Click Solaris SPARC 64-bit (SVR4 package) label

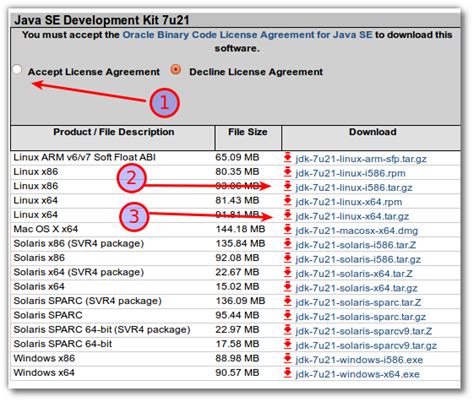pyautogui.click(x=102, y=329)
